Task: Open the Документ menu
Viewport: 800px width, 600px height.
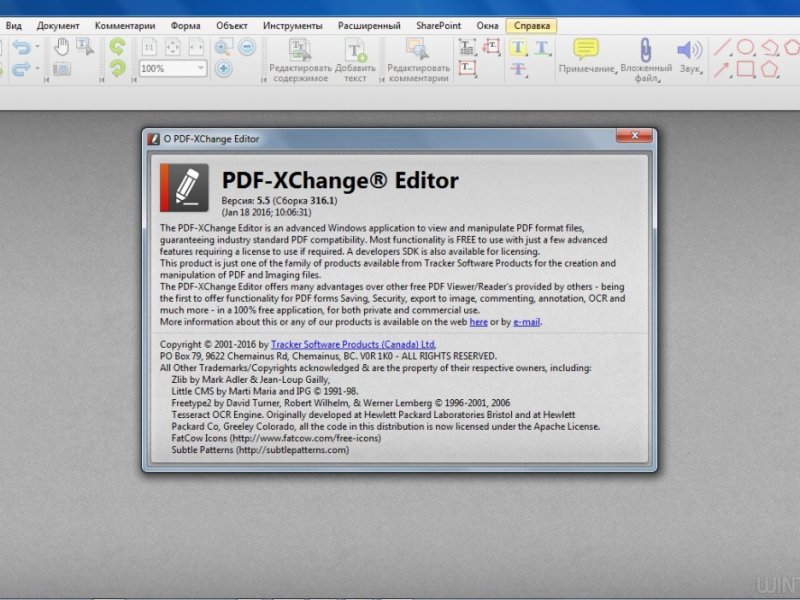Action: pyautogui.click(x=58, y=26)
